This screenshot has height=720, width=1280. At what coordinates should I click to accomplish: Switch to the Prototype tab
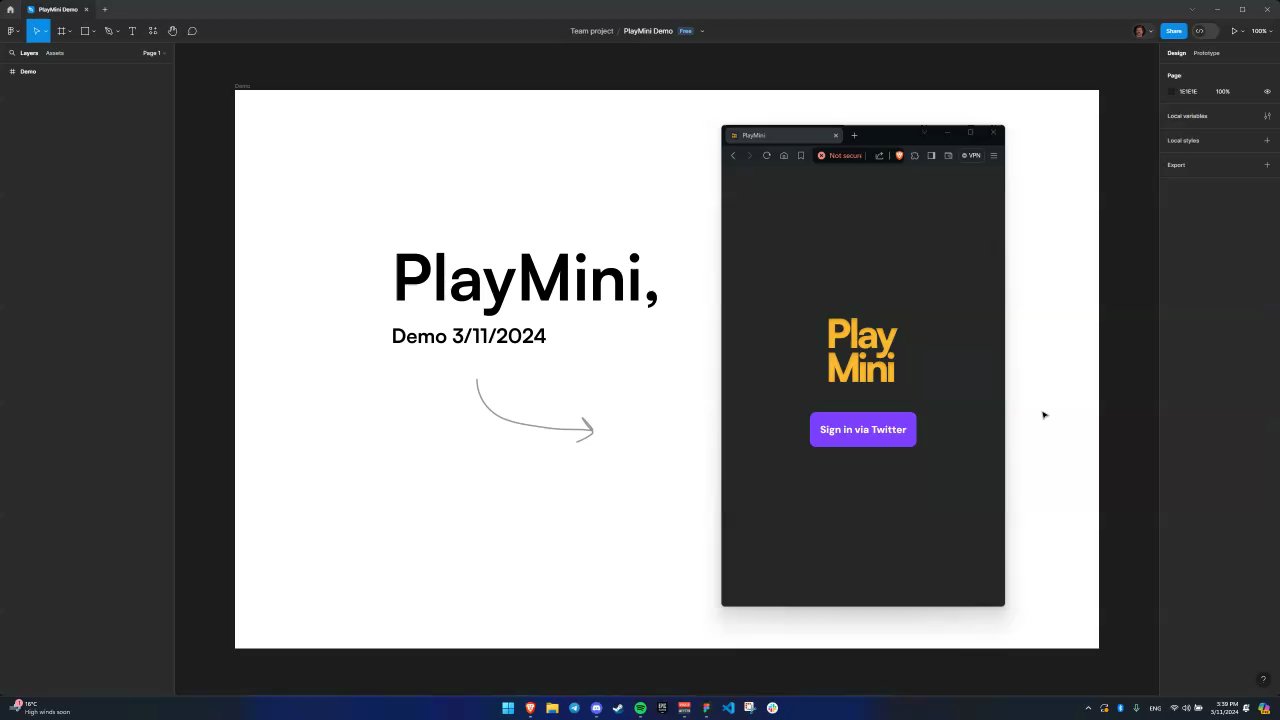pos(1206,53)
